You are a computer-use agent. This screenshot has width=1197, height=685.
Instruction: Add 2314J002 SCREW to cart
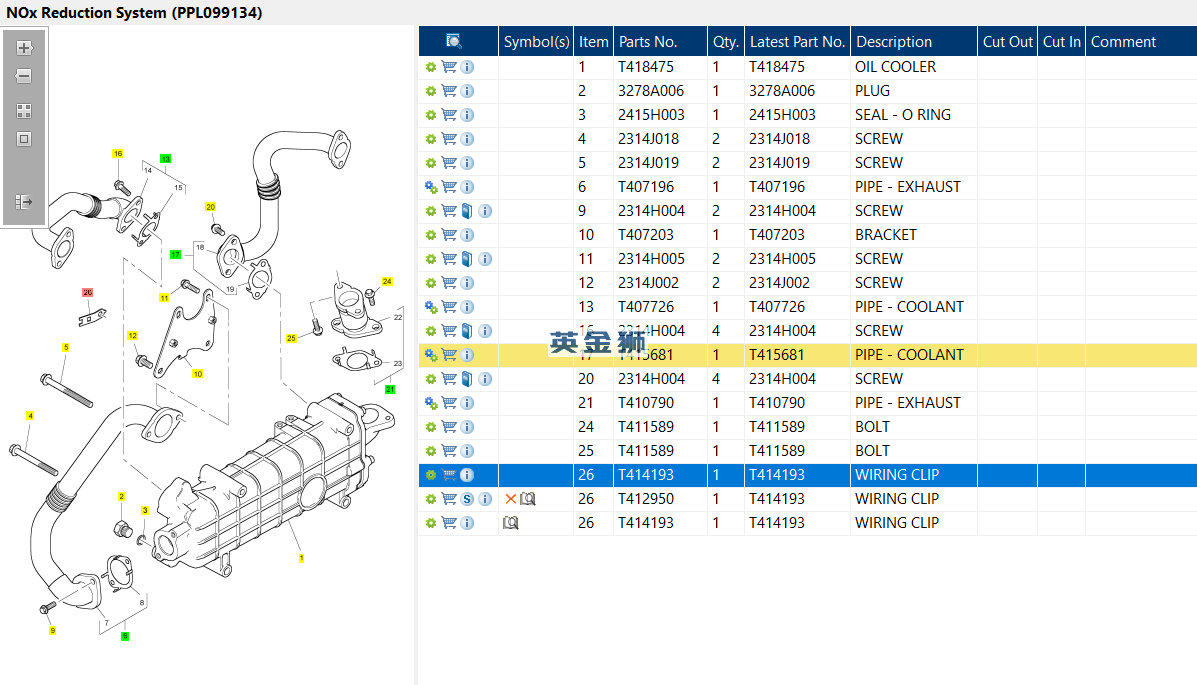[449, 283]
